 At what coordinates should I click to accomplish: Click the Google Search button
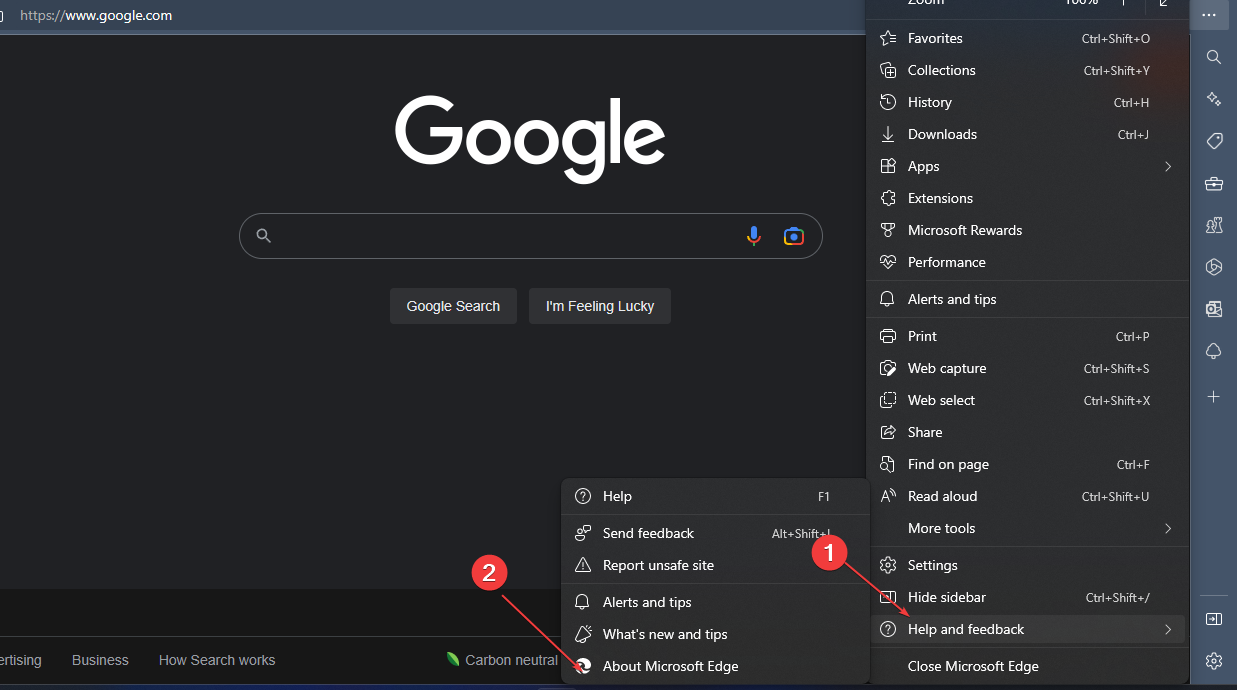(453, 306)
